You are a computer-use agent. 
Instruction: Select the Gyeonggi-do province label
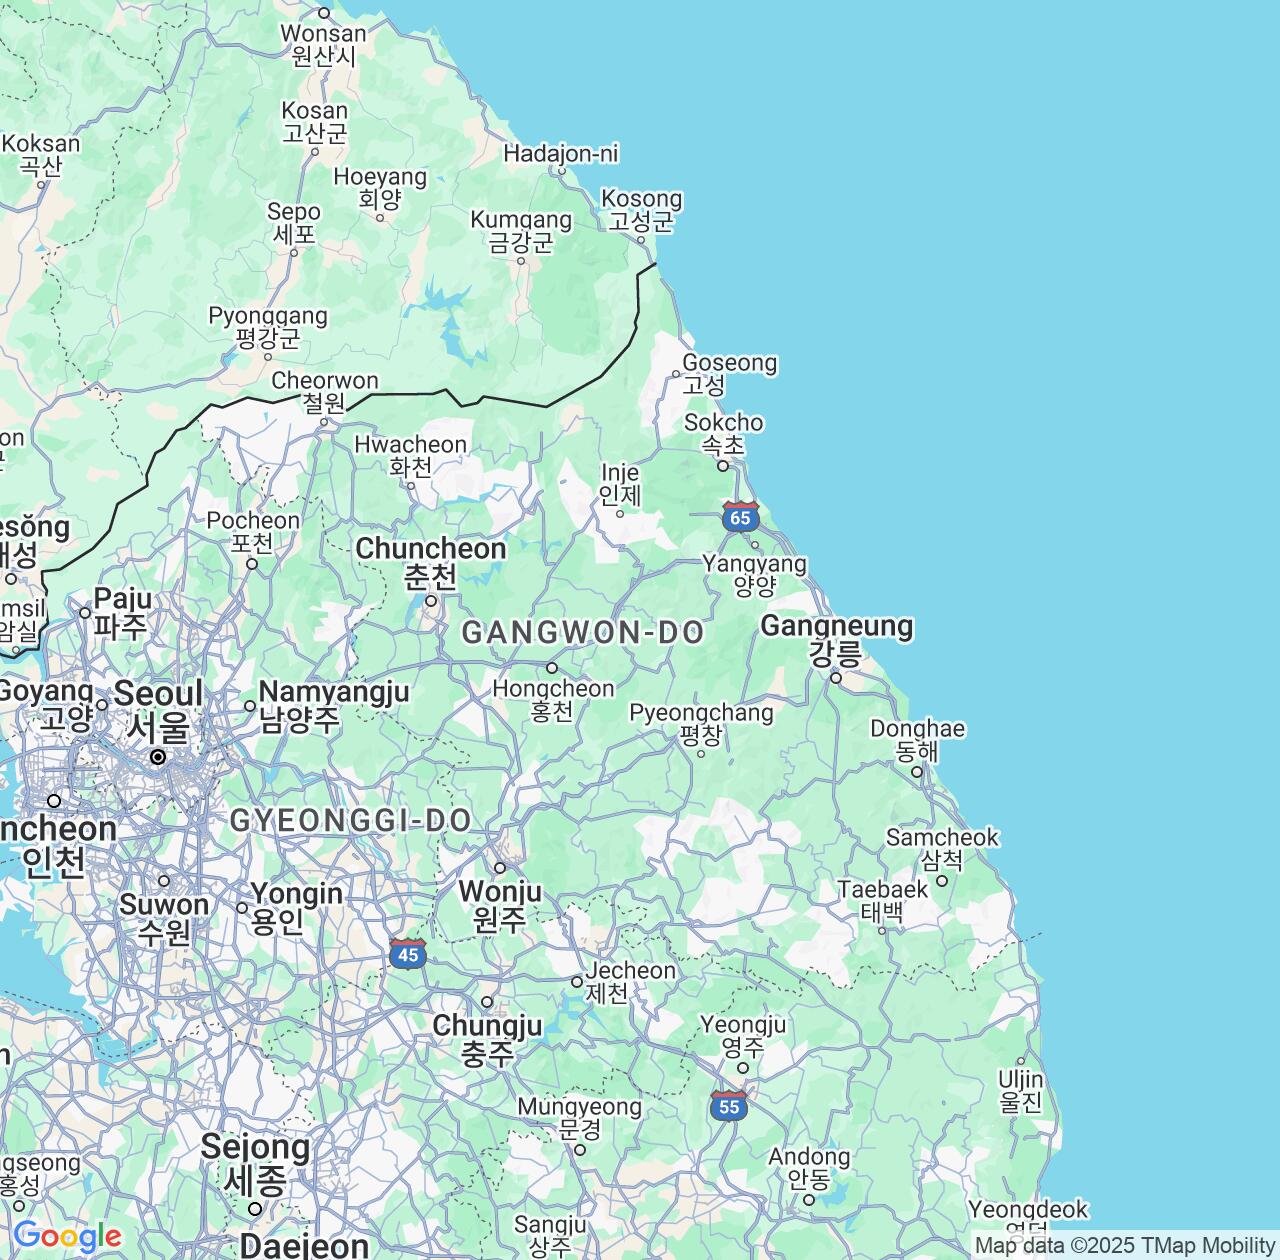(x=350, y=820)
